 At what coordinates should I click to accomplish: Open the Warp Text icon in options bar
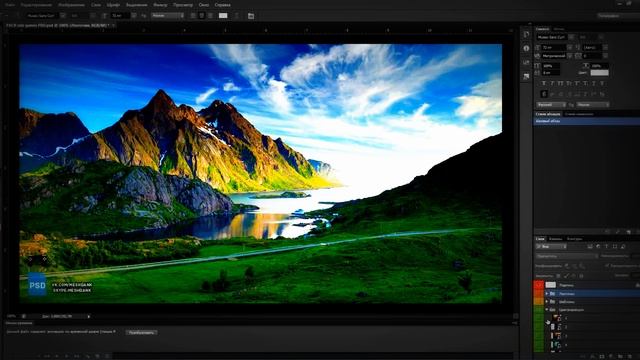coord(236,16)
